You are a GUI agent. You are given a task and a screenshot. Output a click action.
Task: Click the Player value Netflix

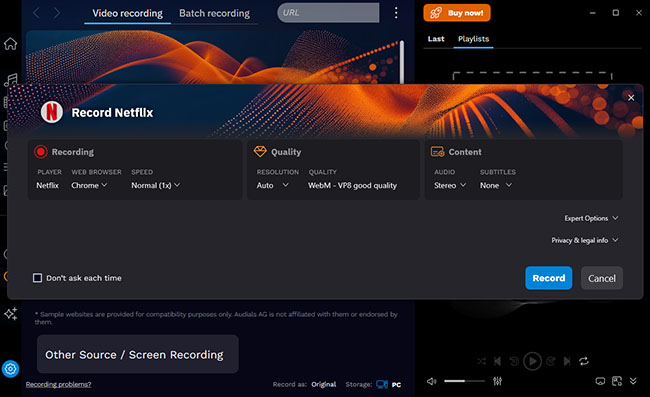(x=47, y=185)
